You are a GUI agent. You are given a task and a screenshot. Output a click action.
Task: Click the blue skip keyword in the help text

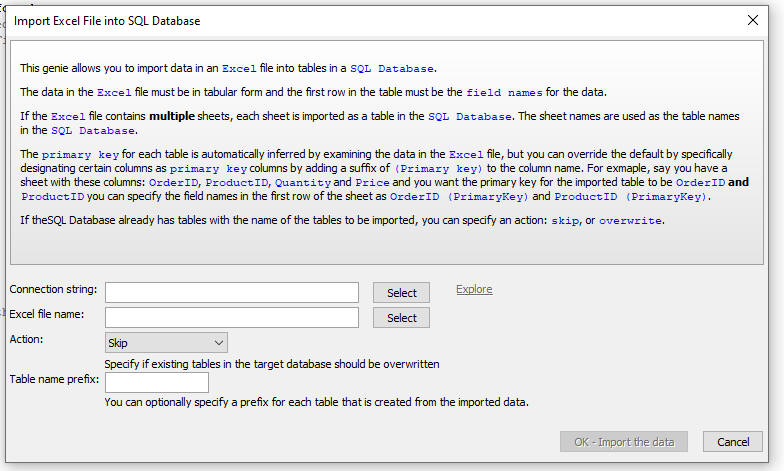tap(565, 220)
